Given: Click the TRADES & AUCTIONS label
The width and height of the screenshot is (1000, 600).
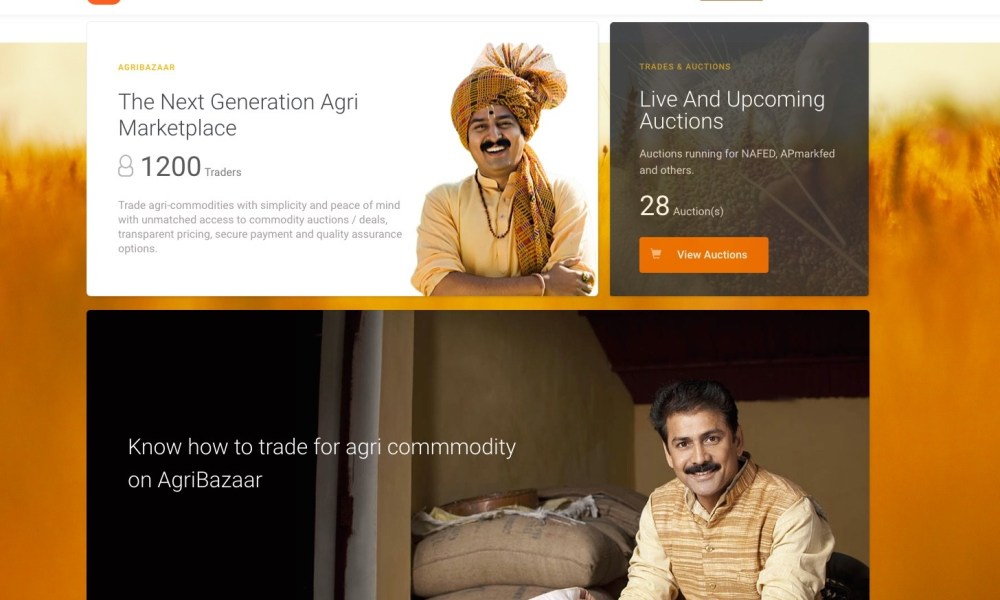Looking at the screenshot, I should coord(685,66).
